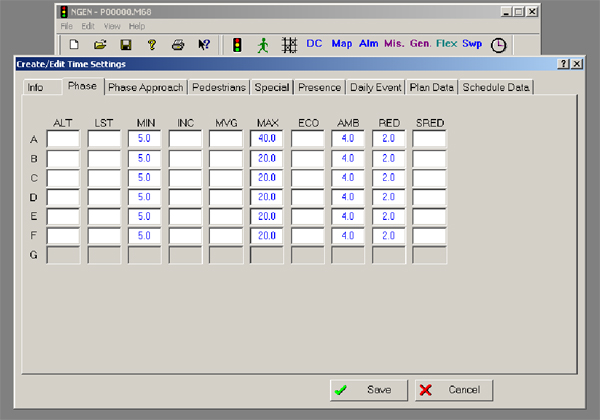Switch to the Special tab
The width and height of the screenshot is (600, 420).
point(272,88)
